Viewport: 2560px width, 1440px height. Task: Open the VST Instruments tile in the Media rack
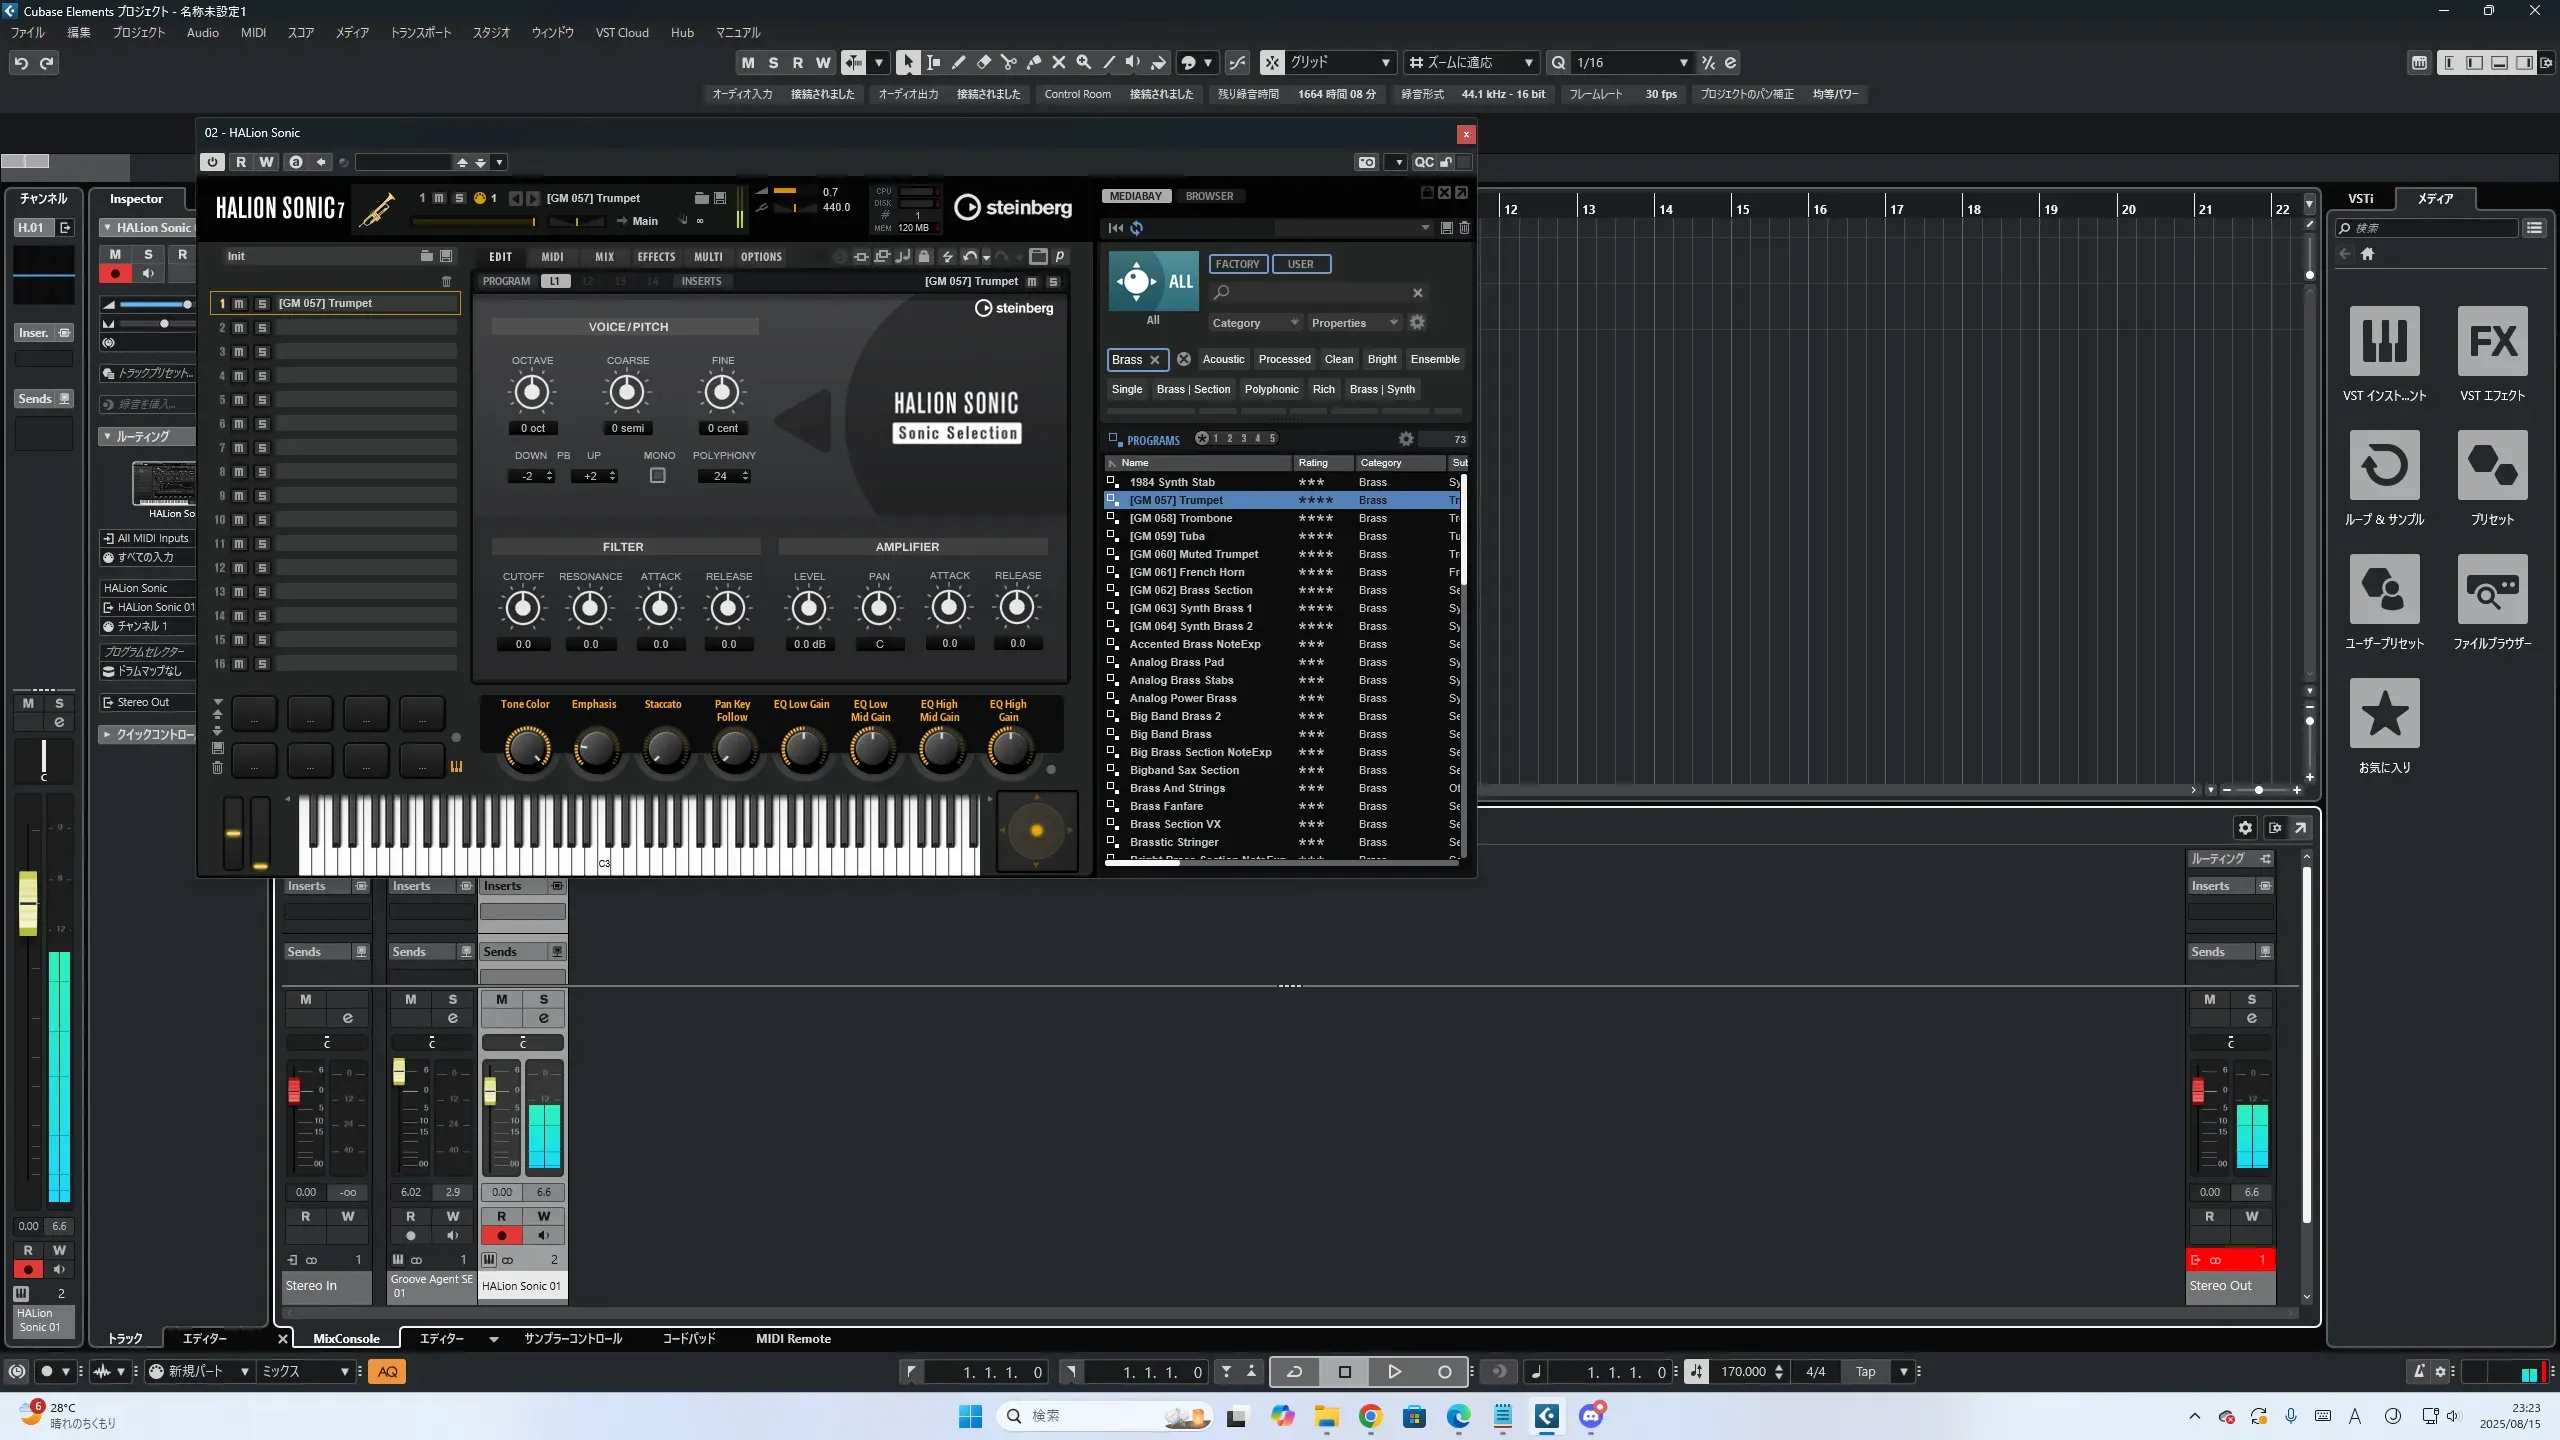2384,342
